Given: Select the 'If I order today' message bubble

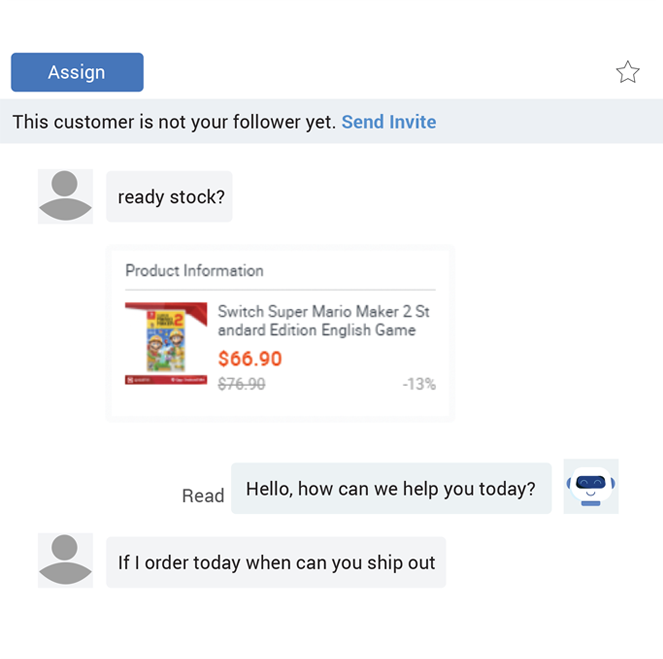Looking at the screenshot, I should [276, 562].
